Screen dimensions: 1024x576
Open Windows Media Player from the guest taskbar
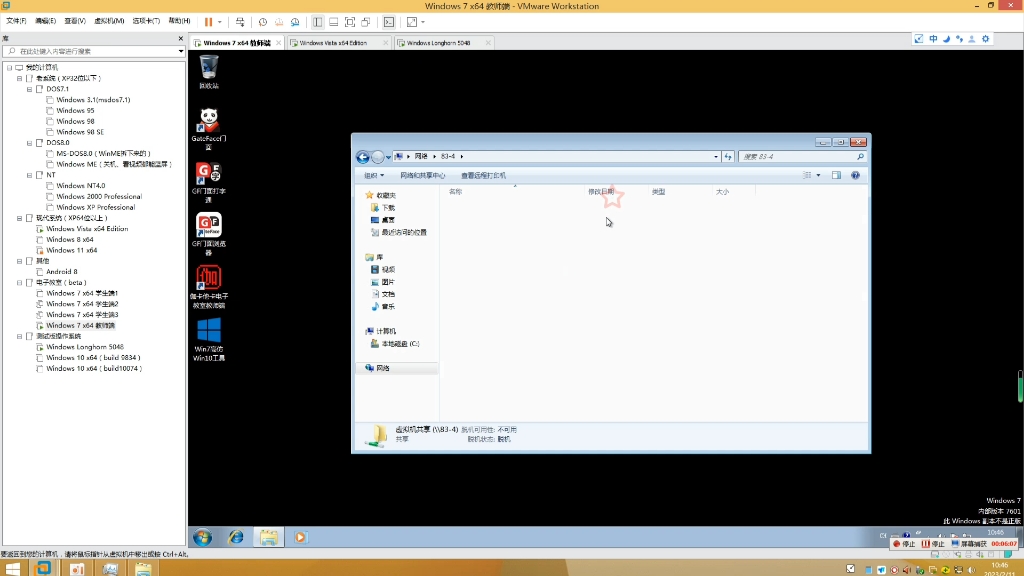(x=300, y=537)
